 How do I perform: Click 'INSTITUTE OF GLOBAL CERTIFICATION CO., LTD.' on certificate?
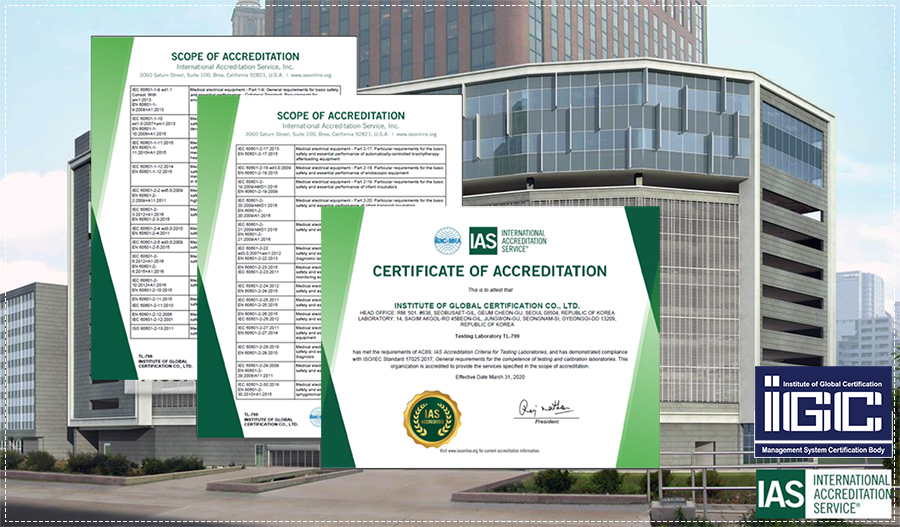pyautogui.click(x=487, y=305)
